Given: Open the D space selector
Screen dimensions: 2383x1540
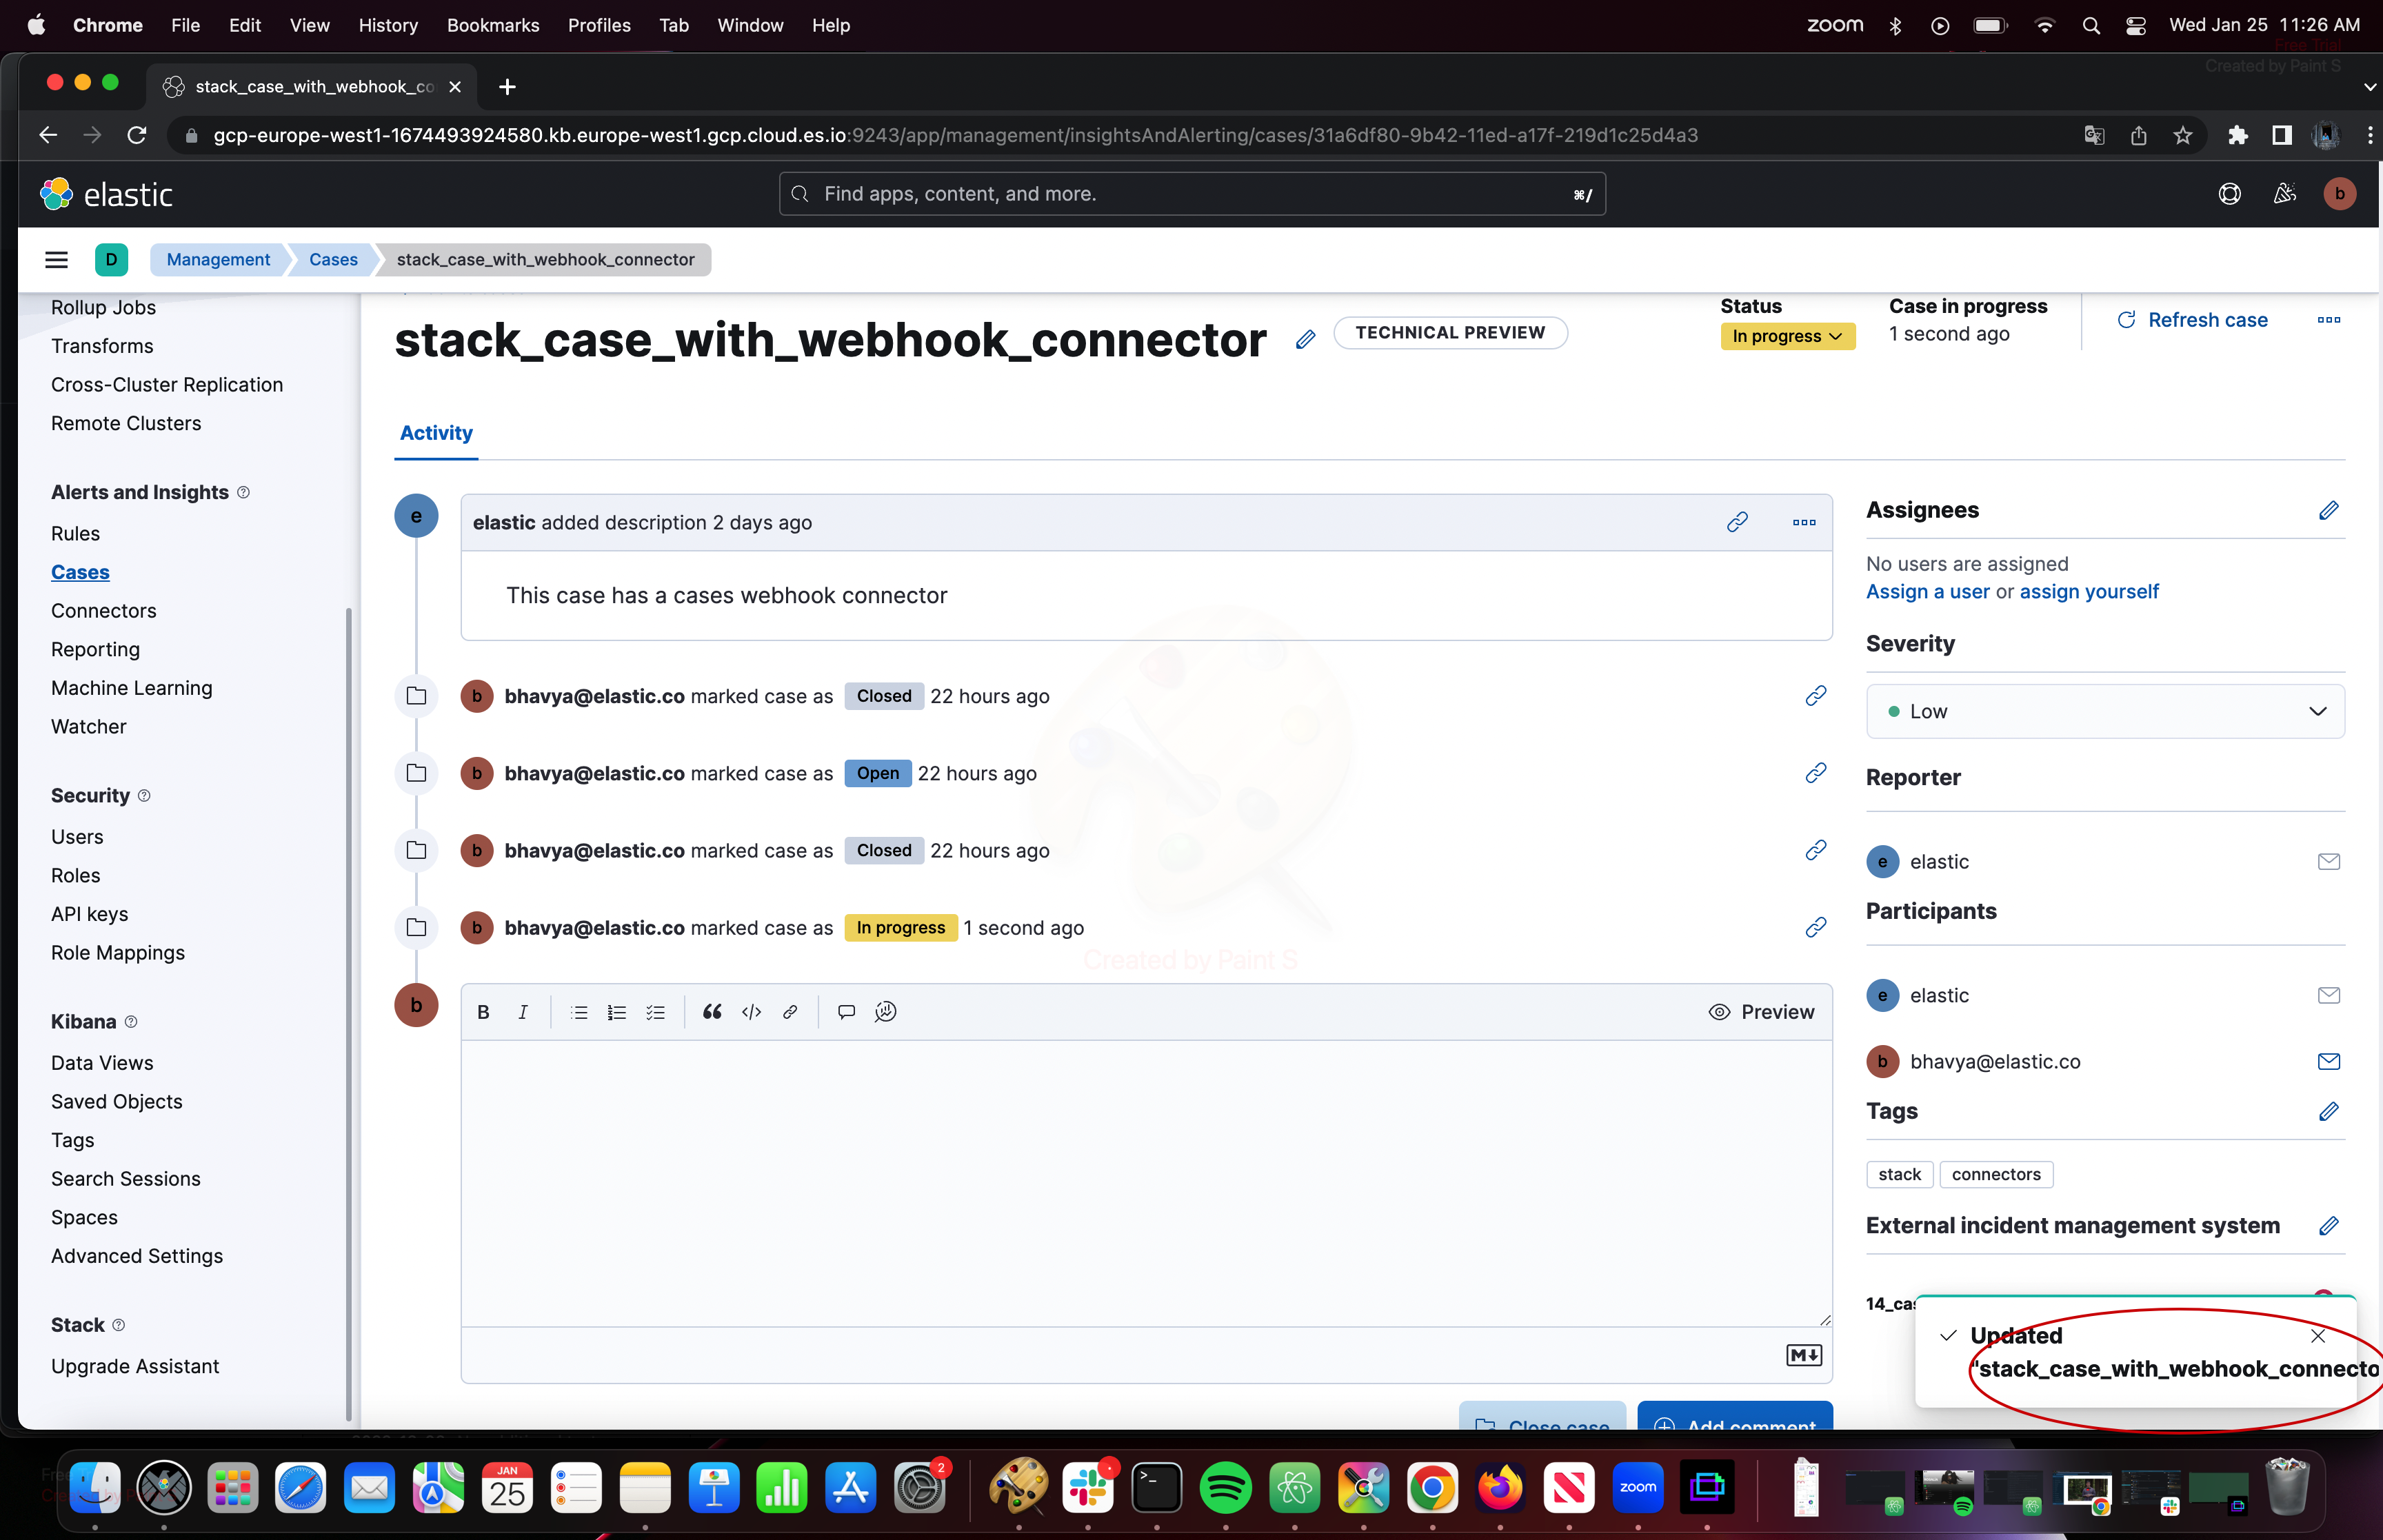Looking at the screenshot, I should pos(111,260).
